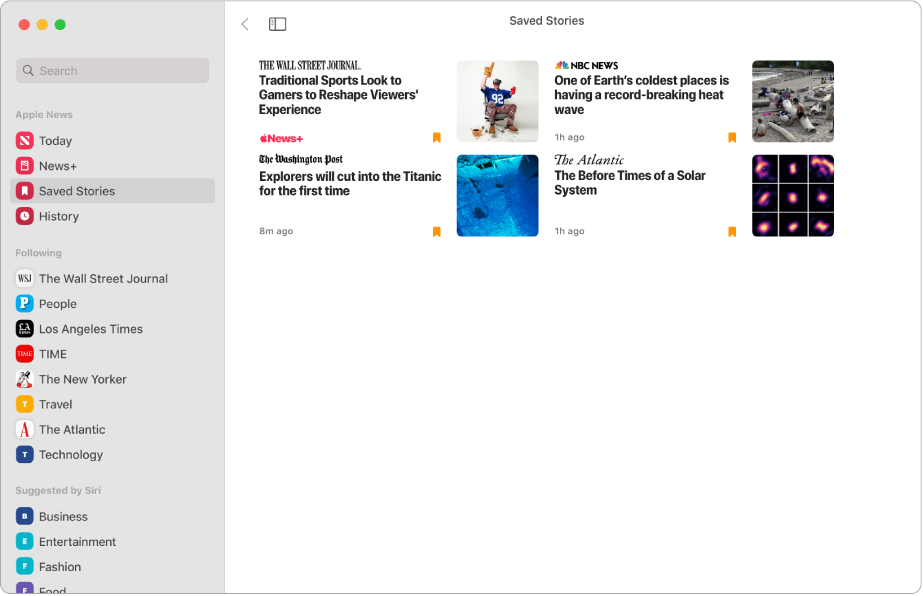Click the Los Angeles Times channel icon

24,329
